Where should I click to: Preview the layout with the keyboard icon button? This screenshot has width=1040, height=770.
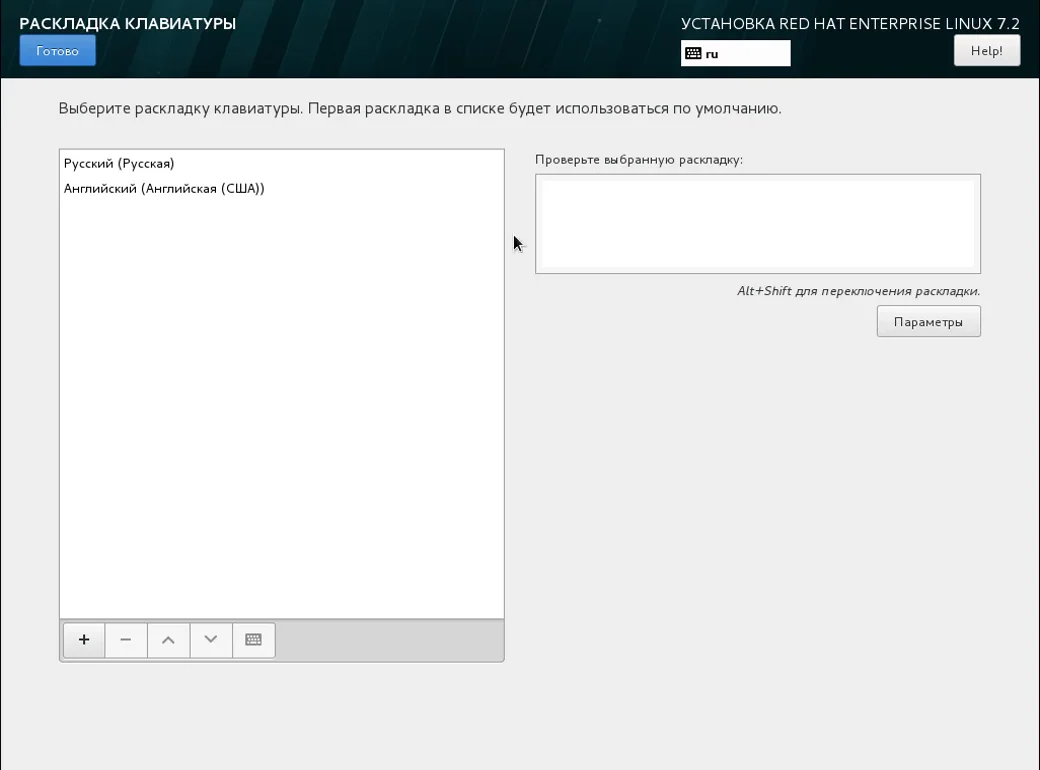coord(253,640)
